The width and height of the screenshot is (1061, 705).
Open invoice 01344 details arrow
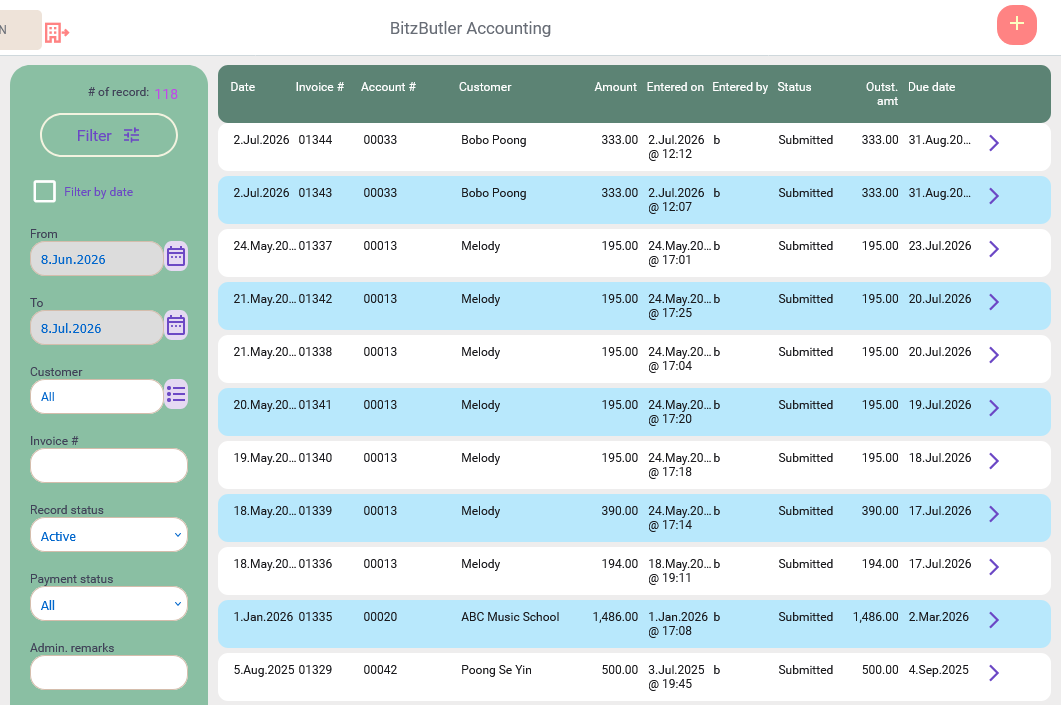(x=993, y=143)
